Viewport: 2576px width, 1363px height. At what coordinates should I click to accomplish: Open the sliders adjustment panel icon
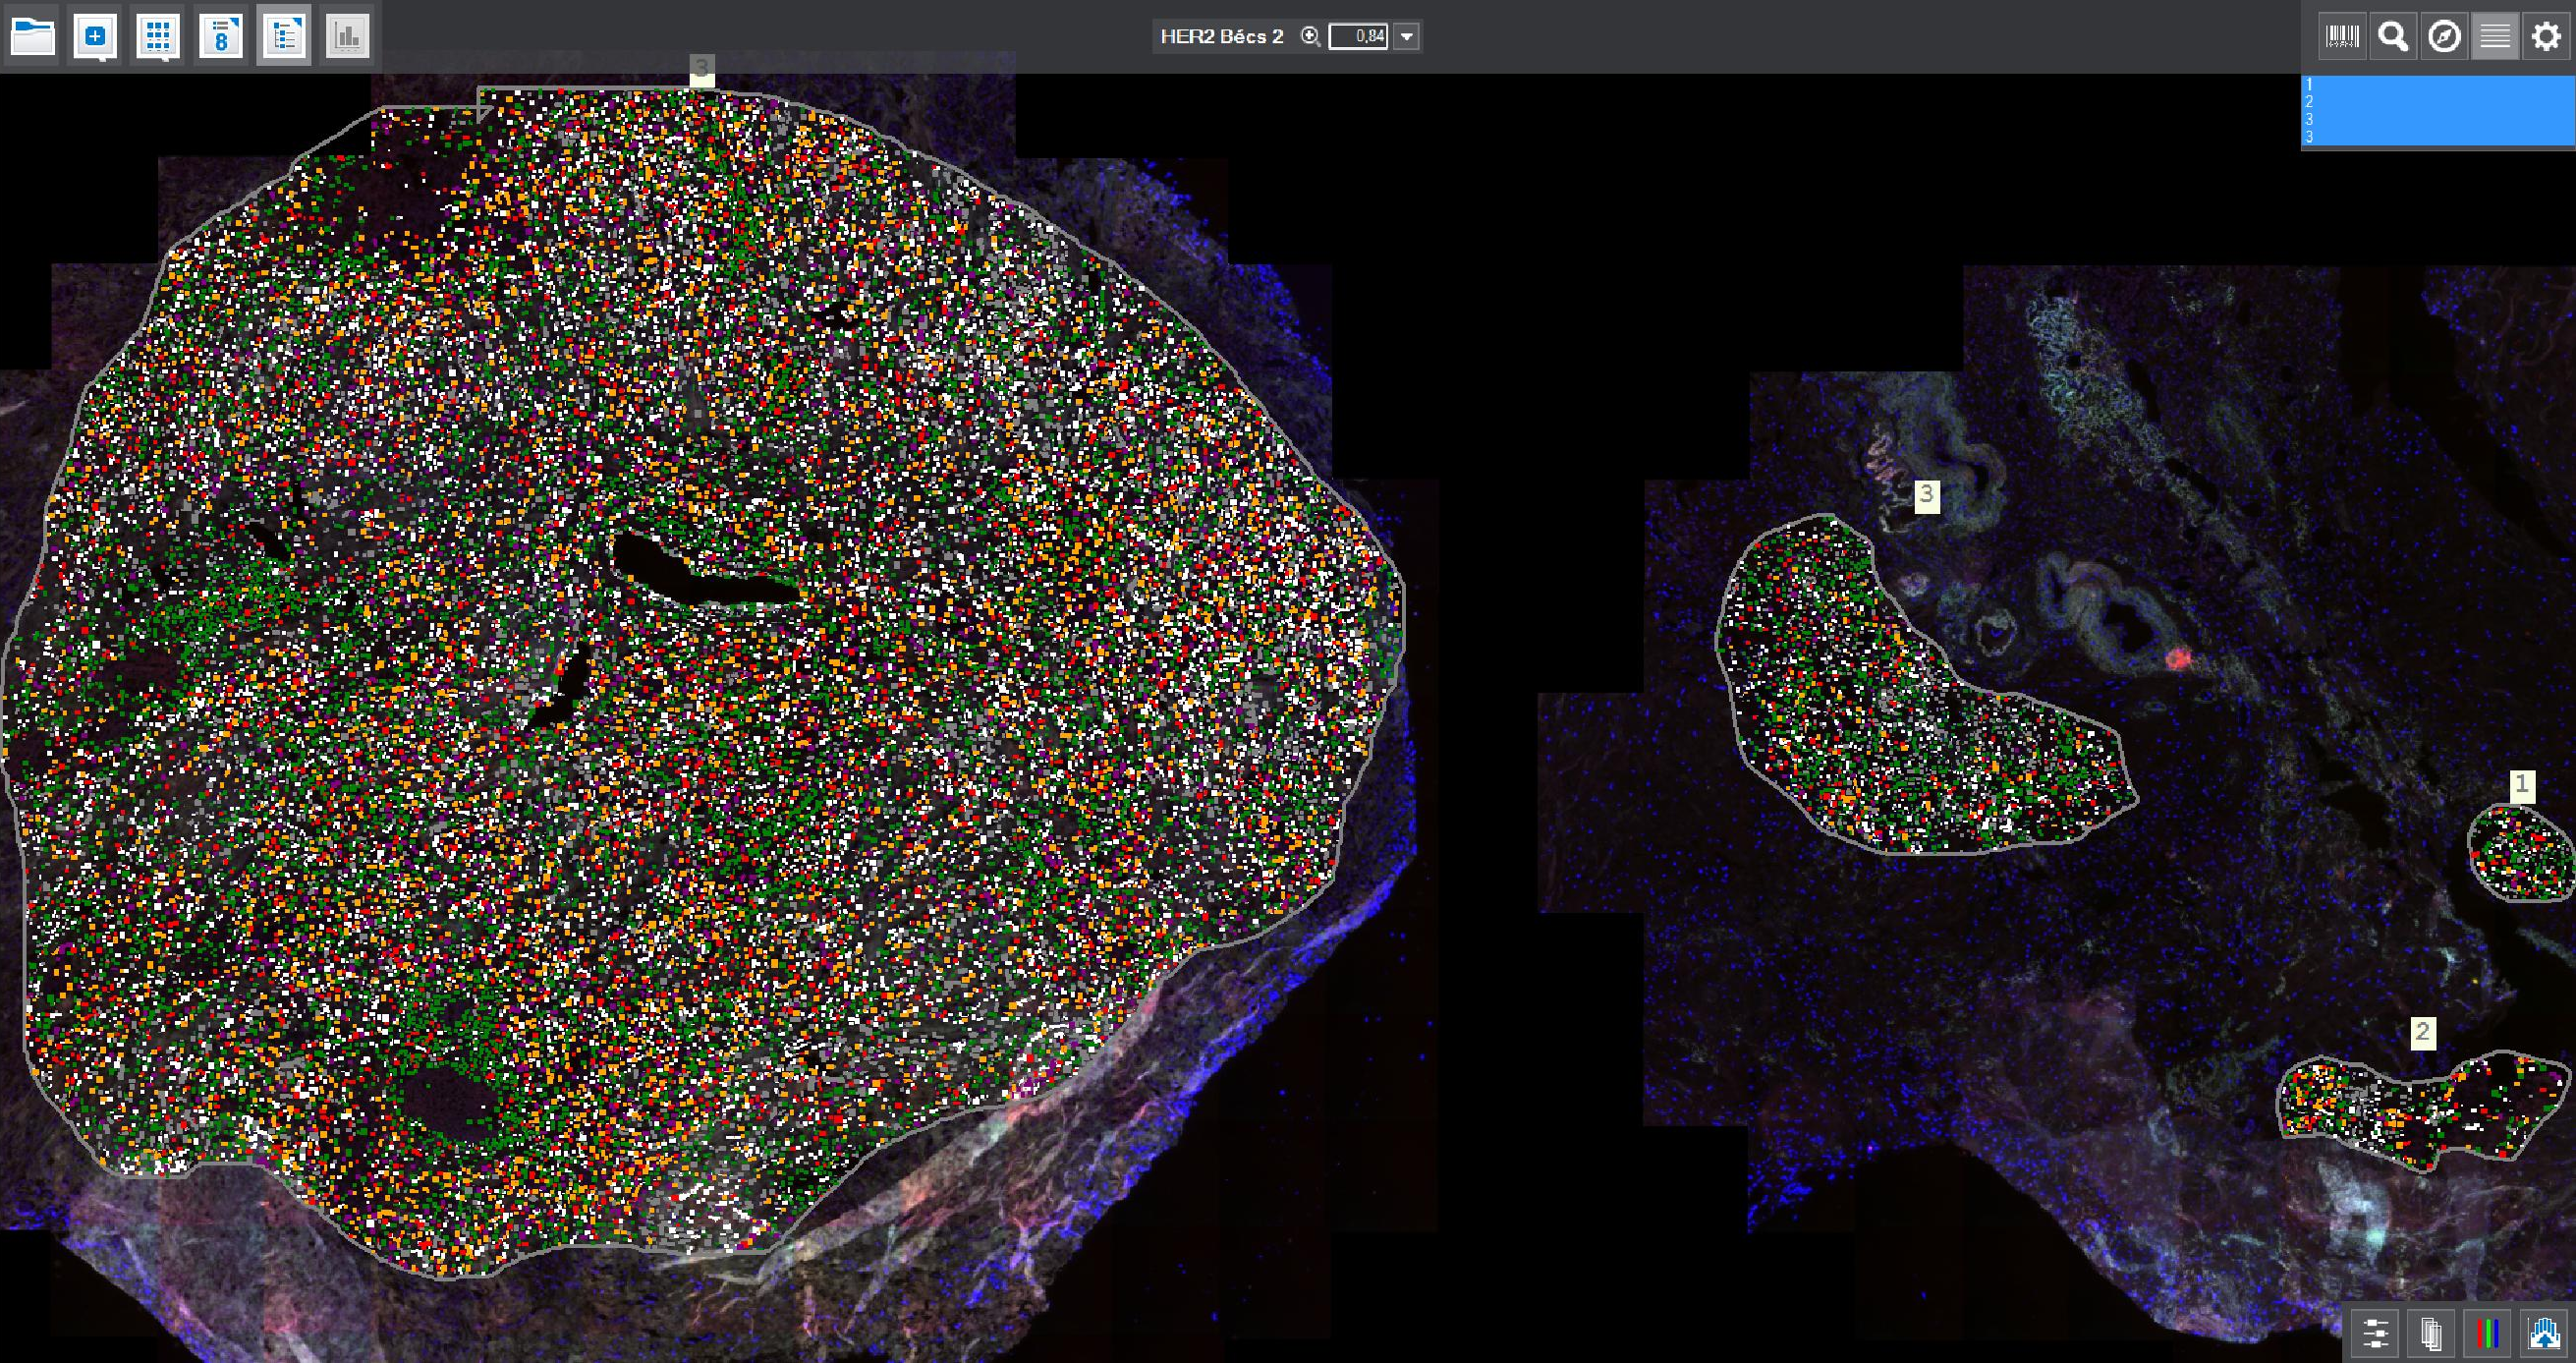click(x=2375, y=1333)
